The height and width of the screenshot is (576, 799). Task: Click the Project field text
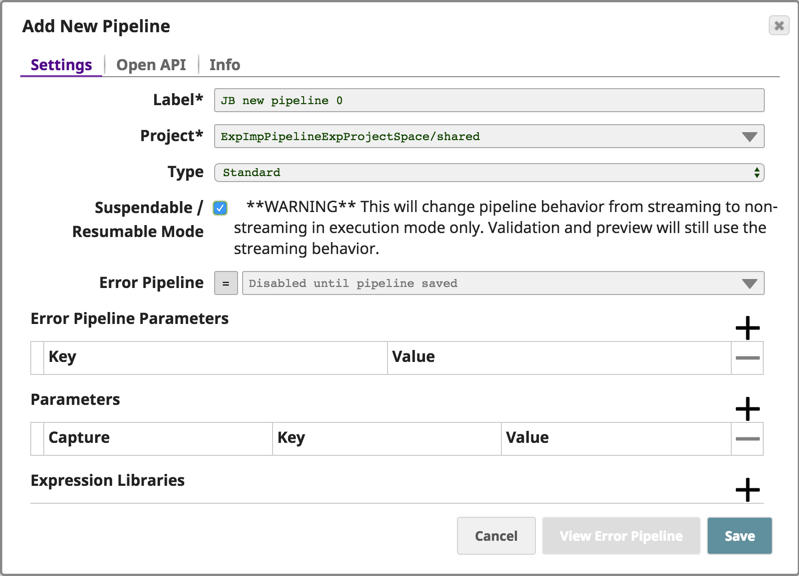click(350, 137)
